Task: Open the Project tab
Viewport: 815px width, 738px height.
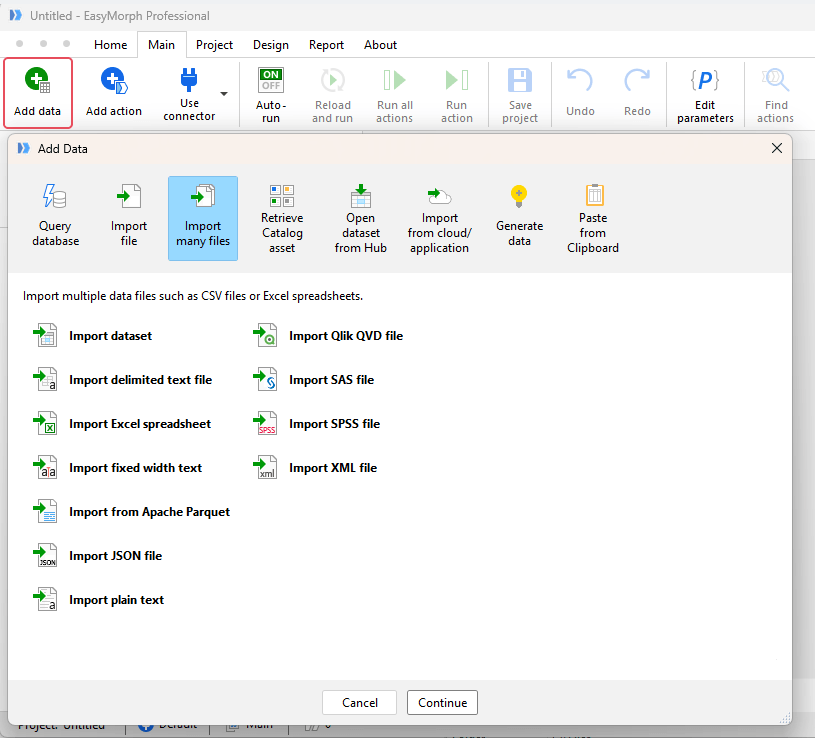Action: click(x=214, y=45)
